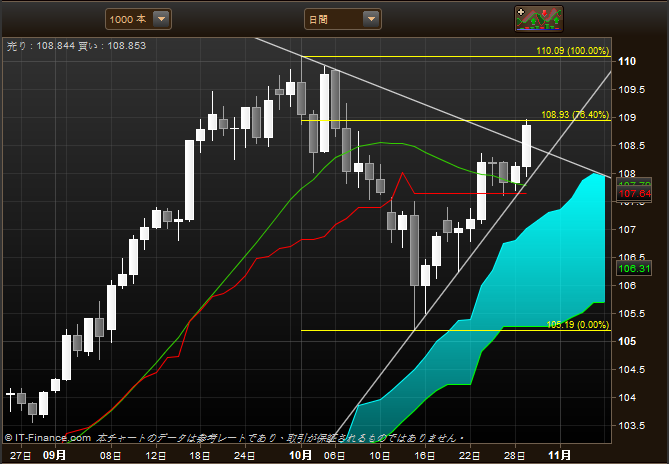
Task: Click the 103.5 price axis label
Action: (x=631, y=426)
